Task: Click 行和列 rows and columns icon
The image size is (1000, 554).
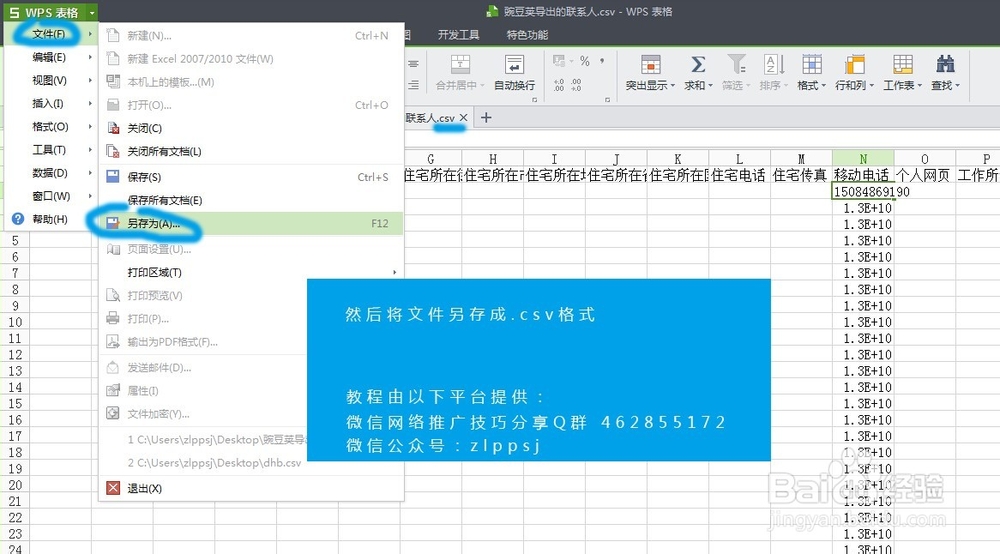Action: (854, 65)
